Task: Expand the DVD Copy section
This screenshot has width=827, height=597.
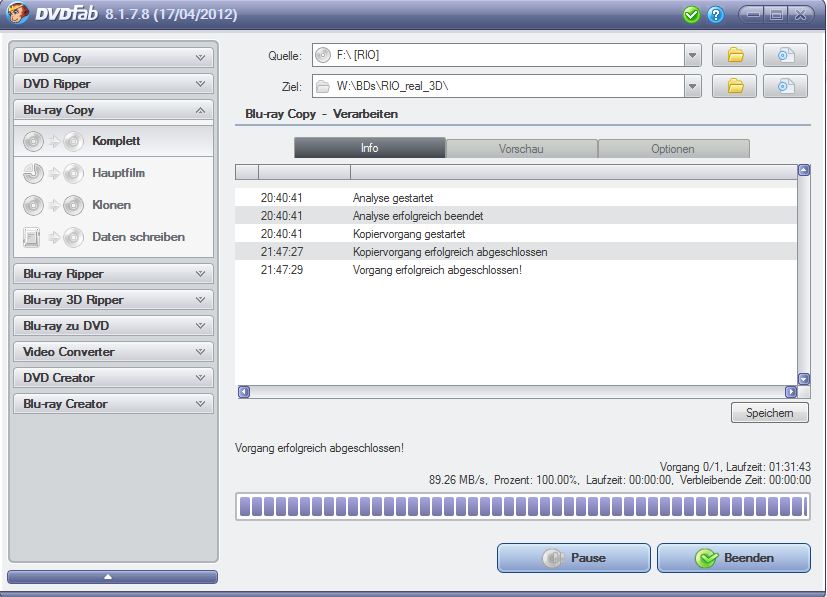Action: coord(113,57)
